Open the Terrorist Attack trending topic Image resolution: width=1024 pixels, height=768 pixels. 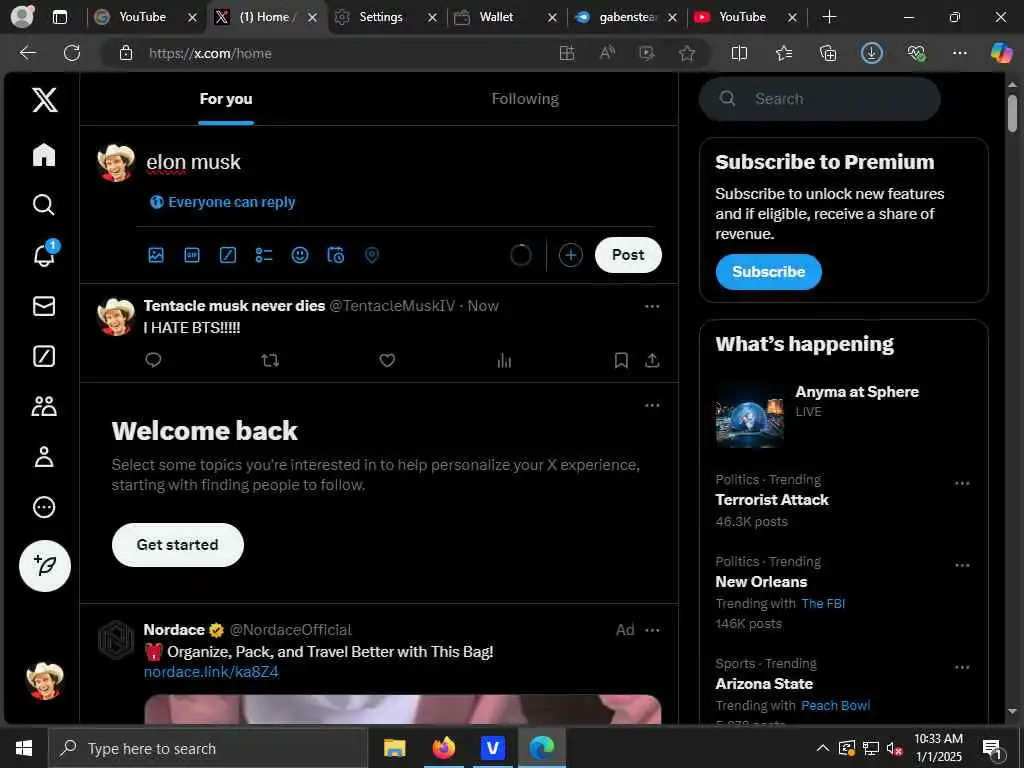[772, 500]
